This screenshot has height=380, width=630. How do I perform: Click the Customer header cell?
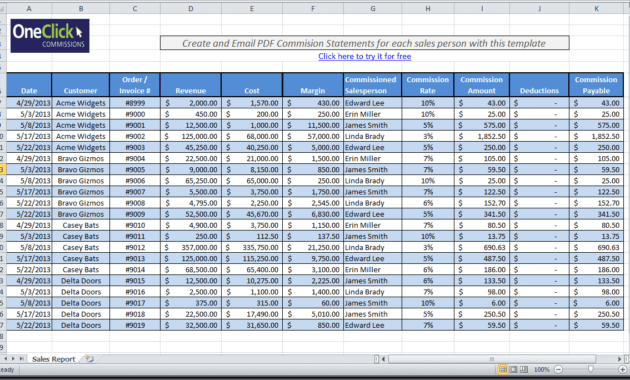pyautogui.click(x=80, y=85)
